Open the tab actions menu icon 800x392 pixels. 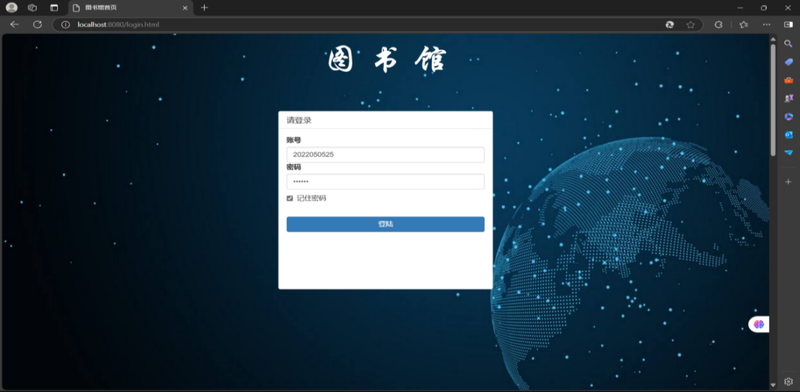pos(54,8)
